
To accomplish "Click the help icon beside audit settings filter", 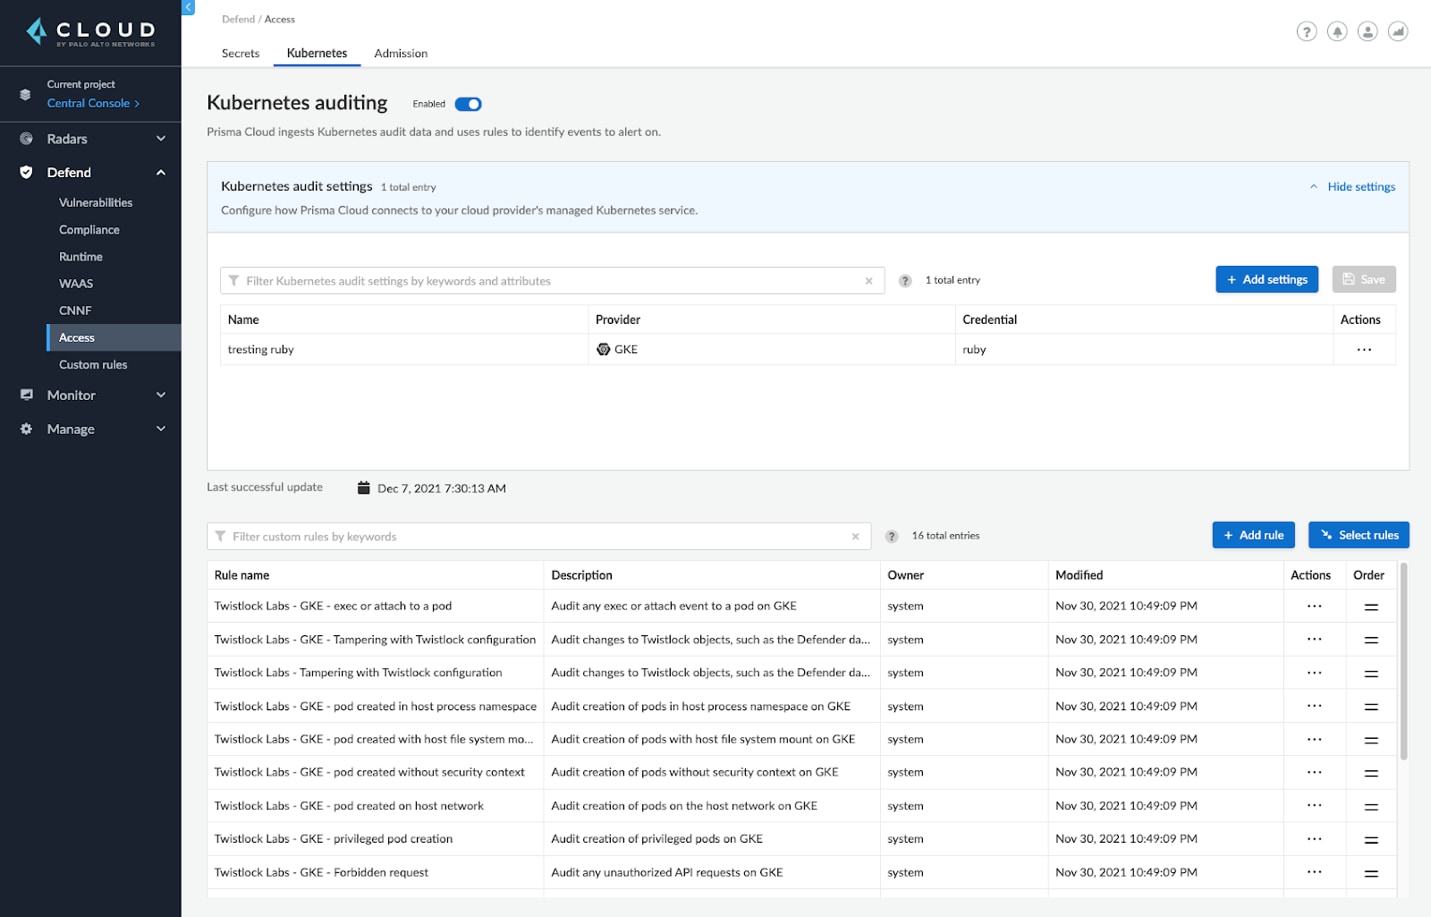I will 905,281.
